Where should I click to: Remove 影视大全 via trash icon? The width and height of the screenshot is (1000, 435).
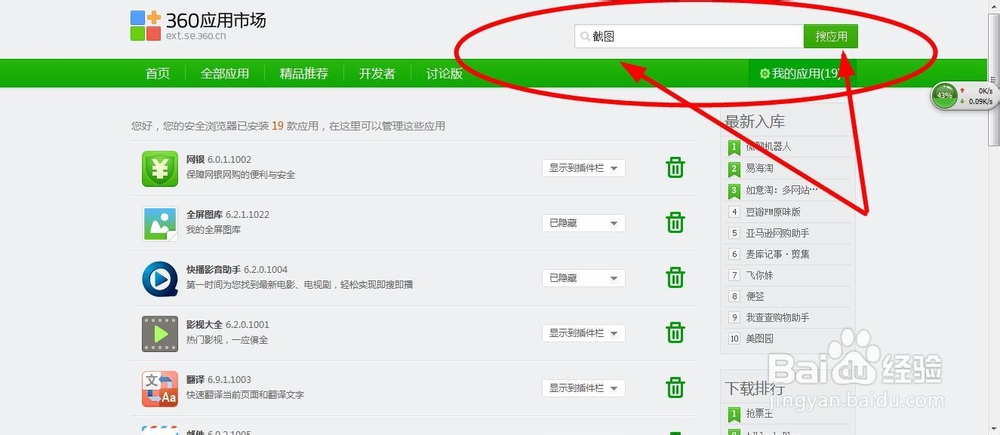click(675, 333)
